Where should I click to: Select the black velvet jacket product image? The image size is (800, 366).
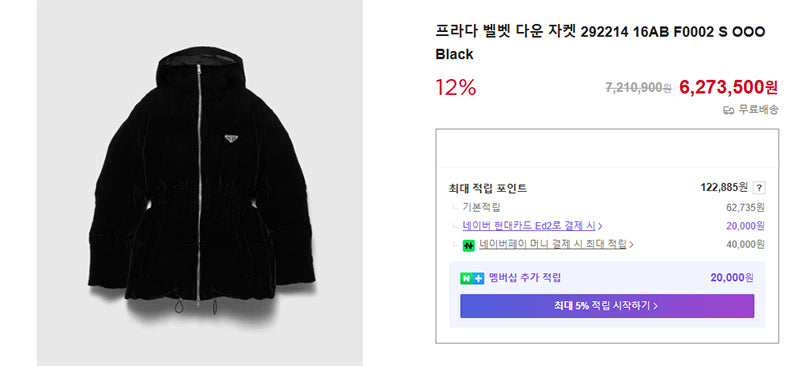(x=200, y=183)
